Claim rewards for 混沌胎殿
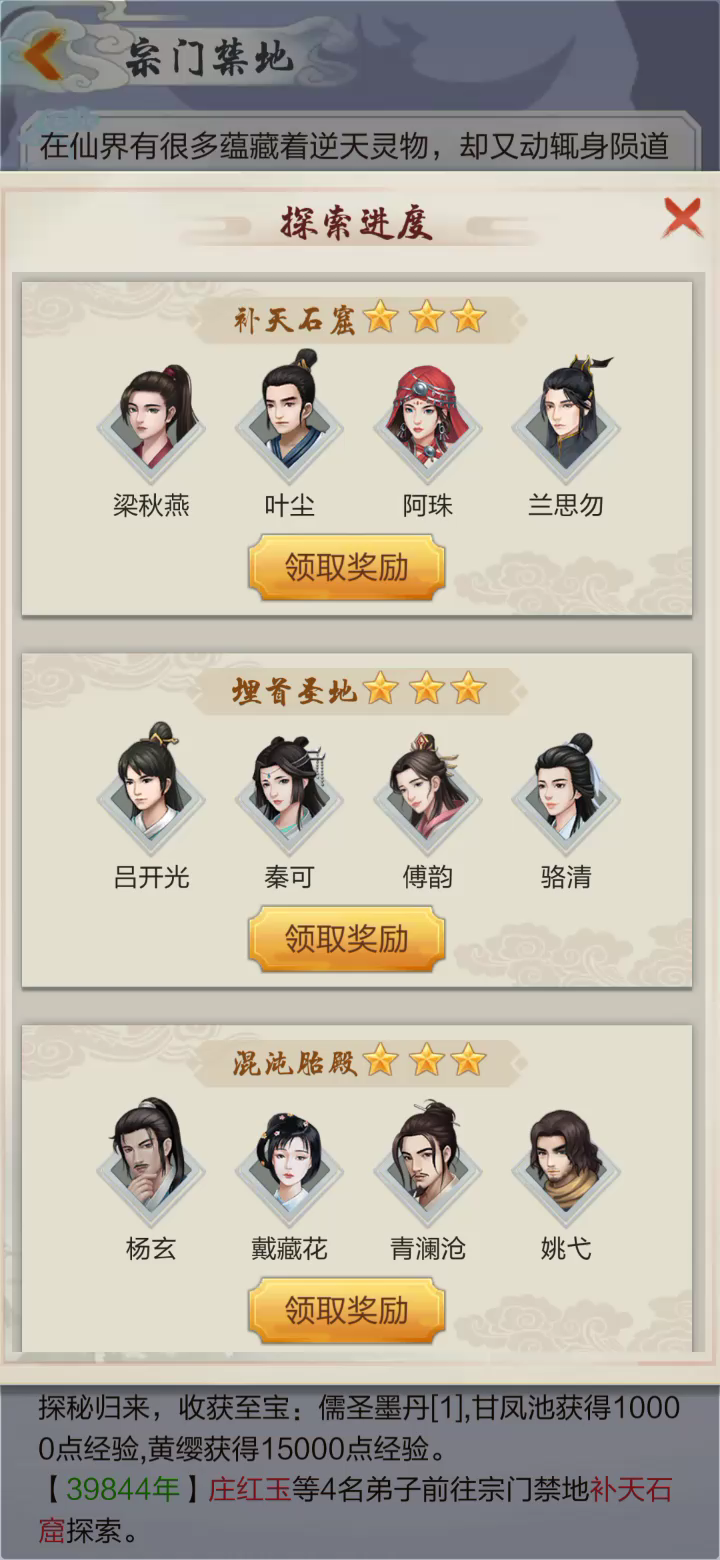This screenshot has width=720, height=1560. click(x=347, y=1311)
